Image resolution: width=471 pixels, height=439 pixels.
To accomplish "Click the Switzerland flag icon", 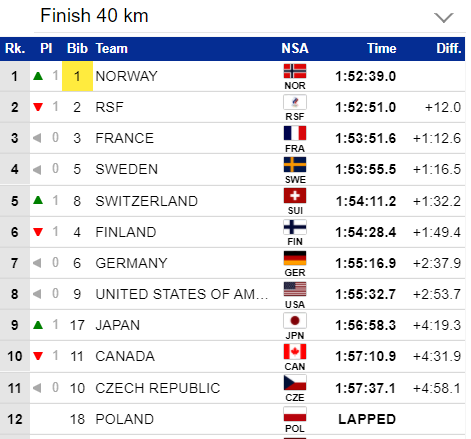I will [295, 196].
